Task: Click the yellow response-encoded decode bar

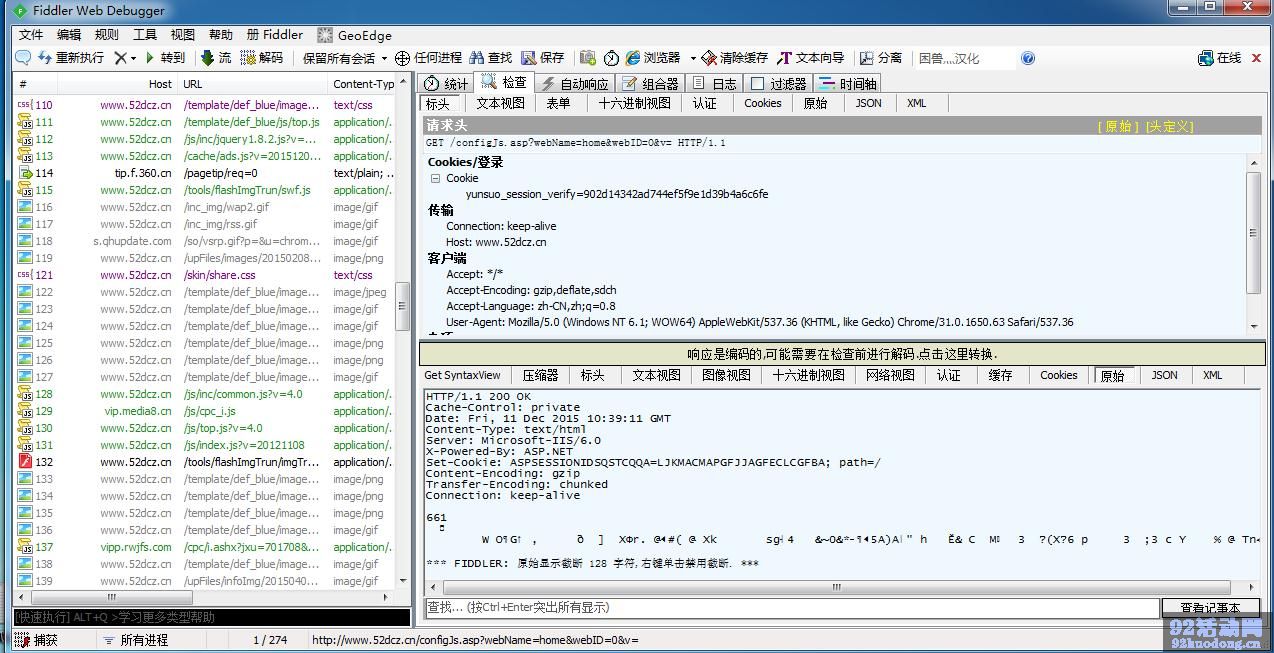Action: (x=841, y=354)
